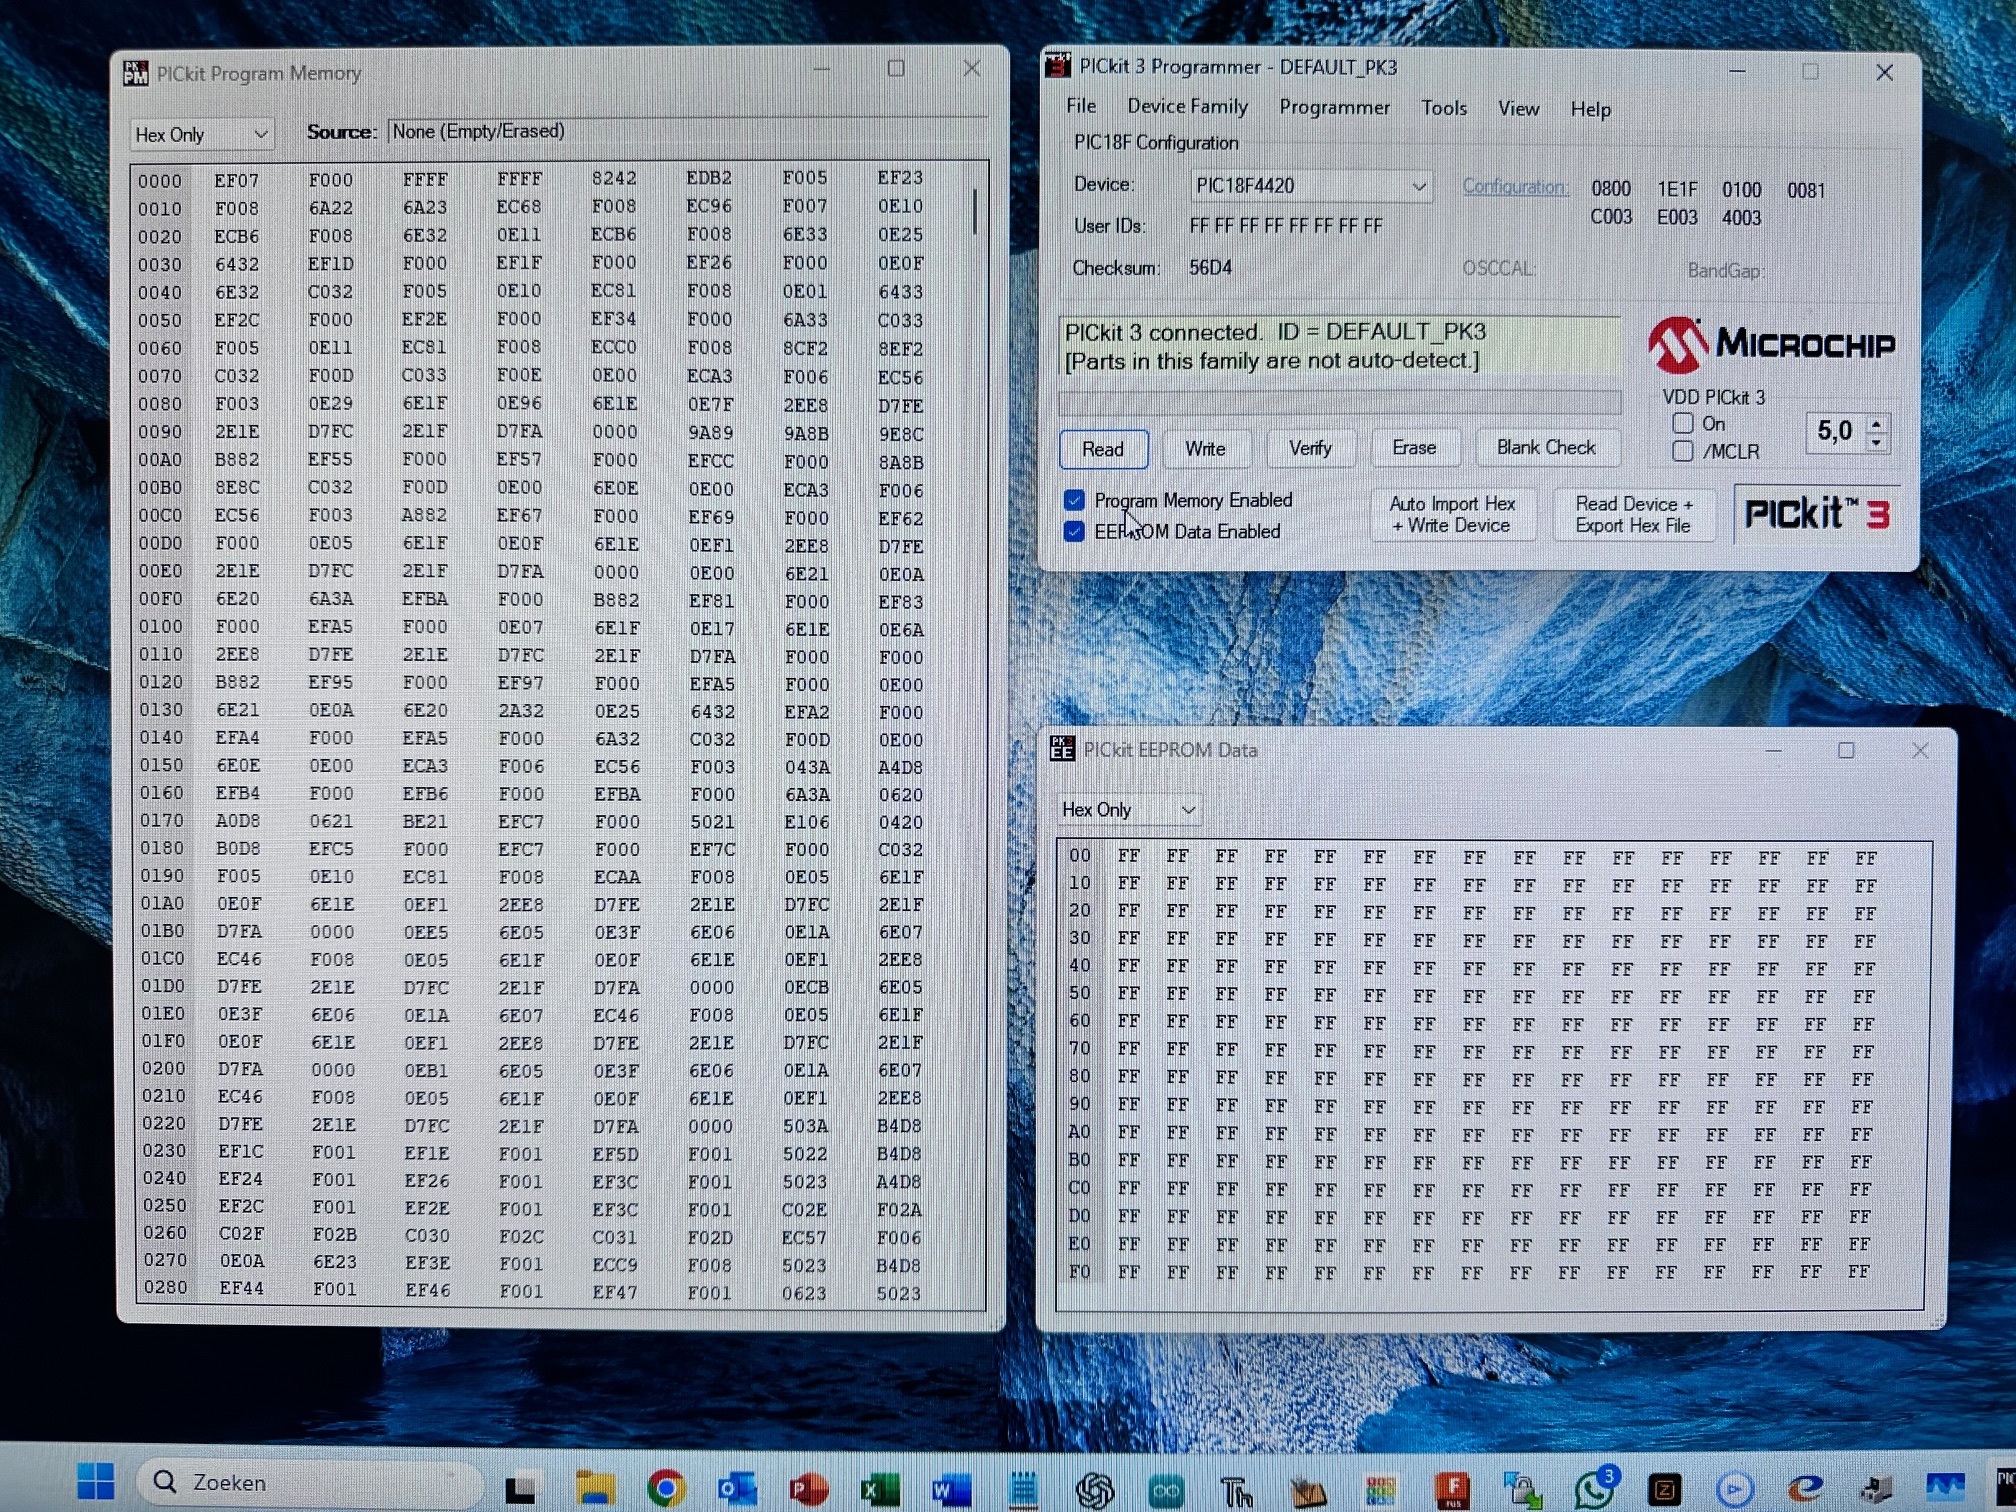Open the orange Z taskbar app
Image resolution: width=2016 pixels, height=1512 pixels.
point(1664,1490)
